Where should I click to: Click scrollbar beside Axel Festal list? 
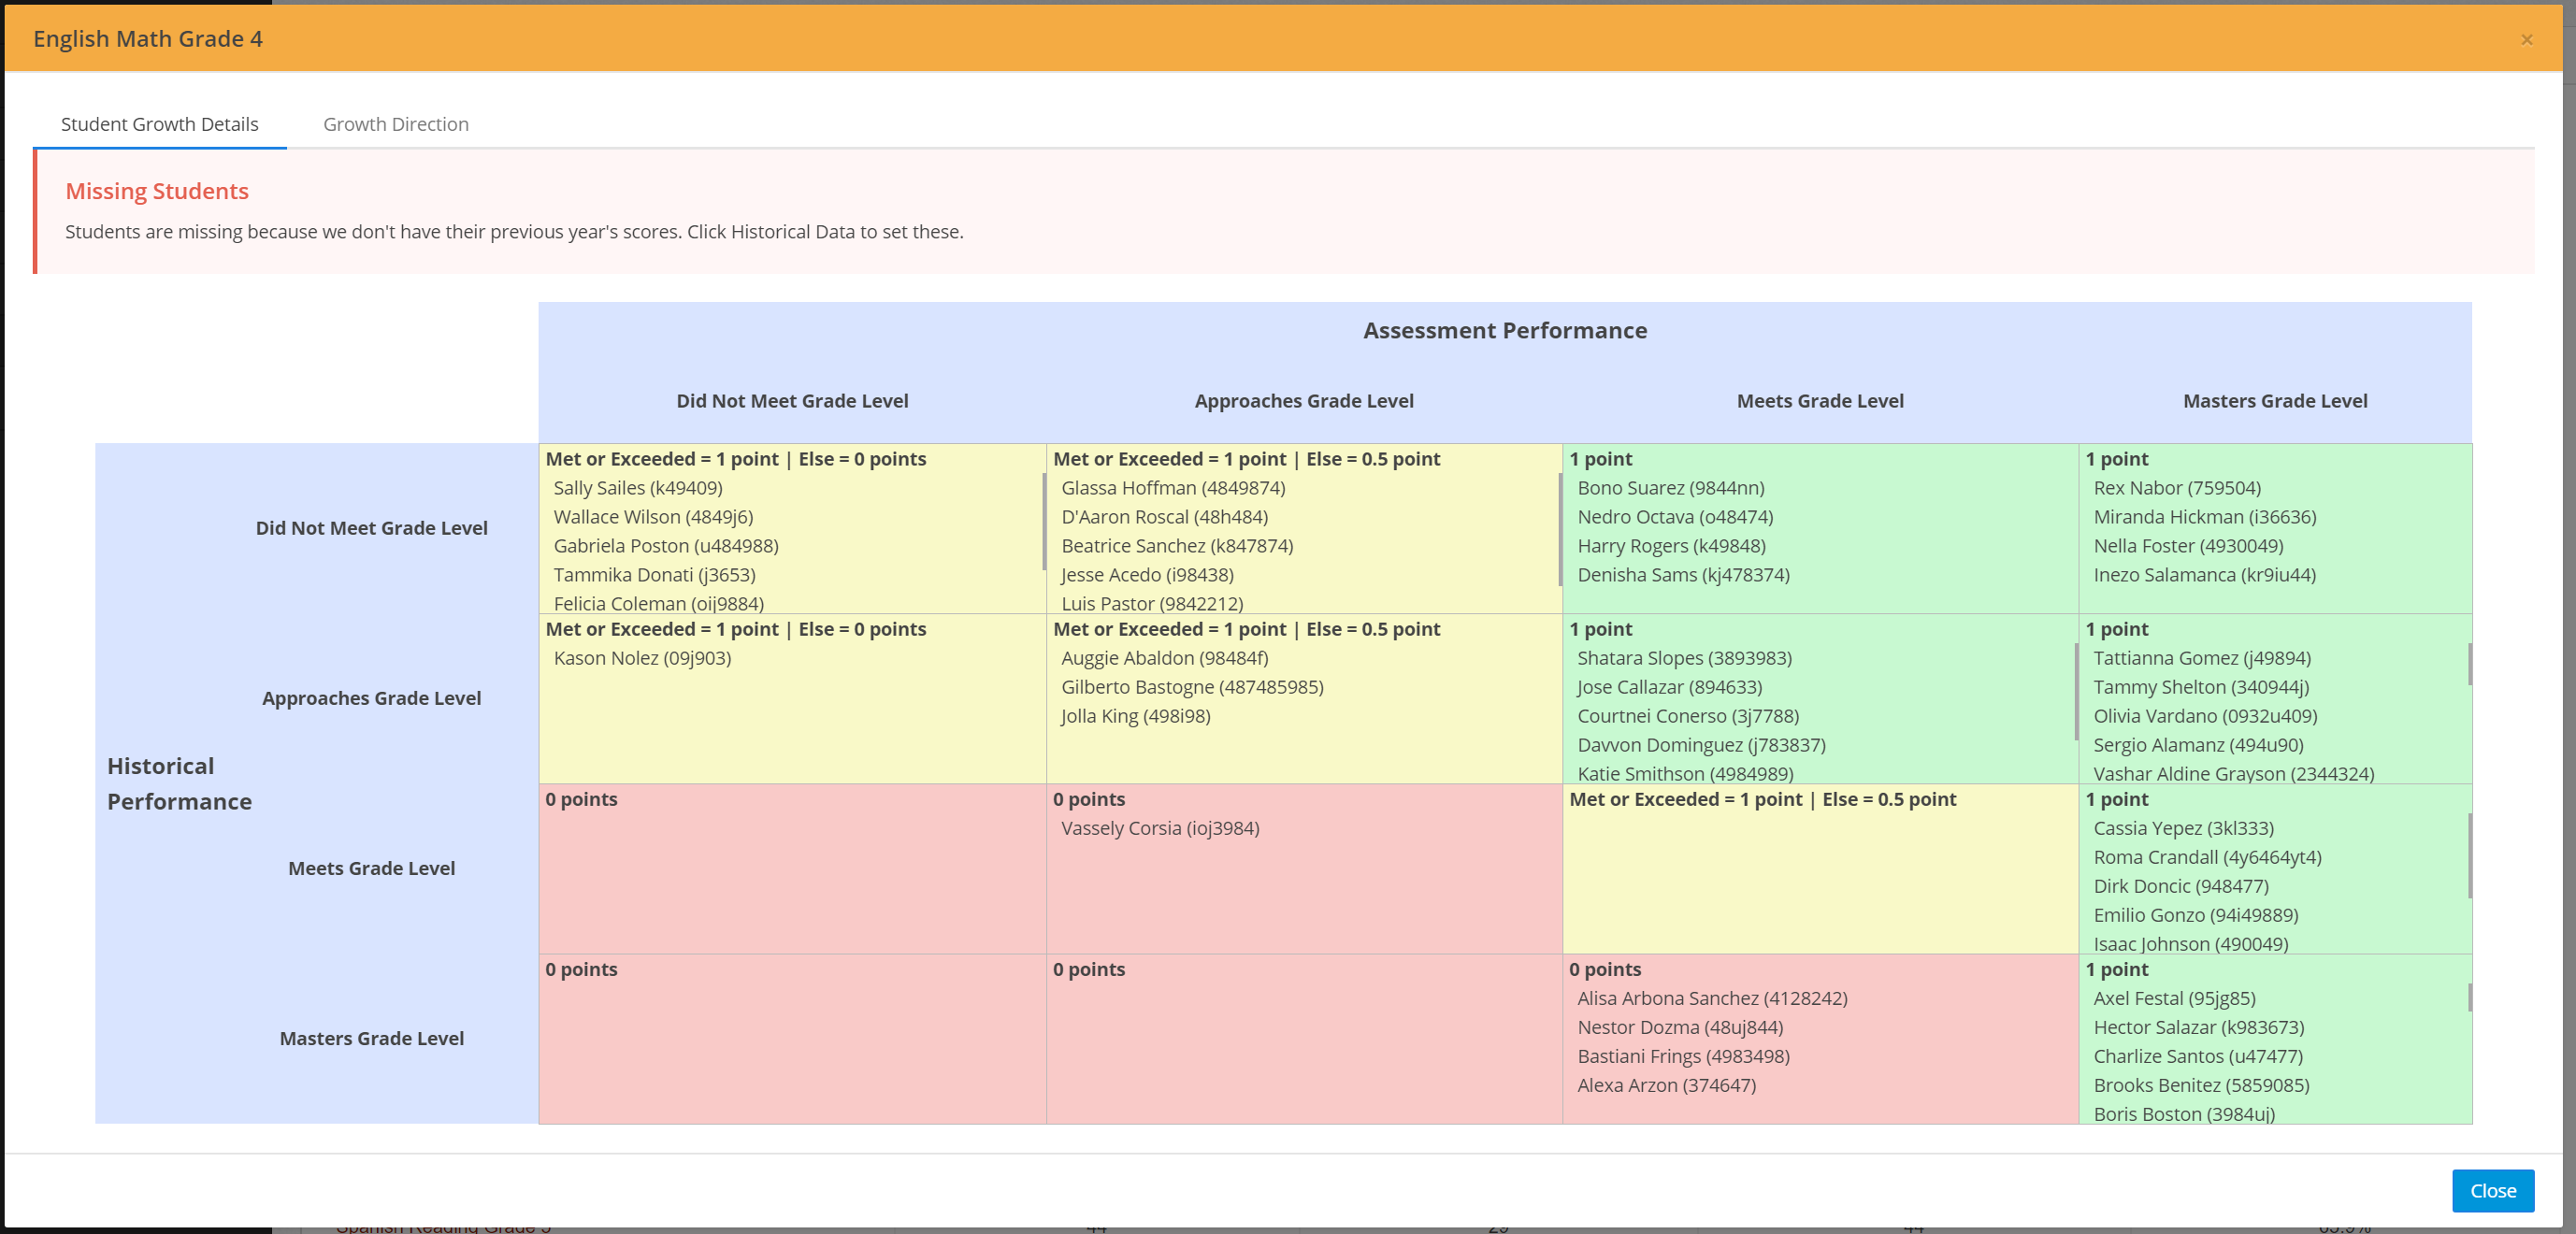(x=2469, y=997)
